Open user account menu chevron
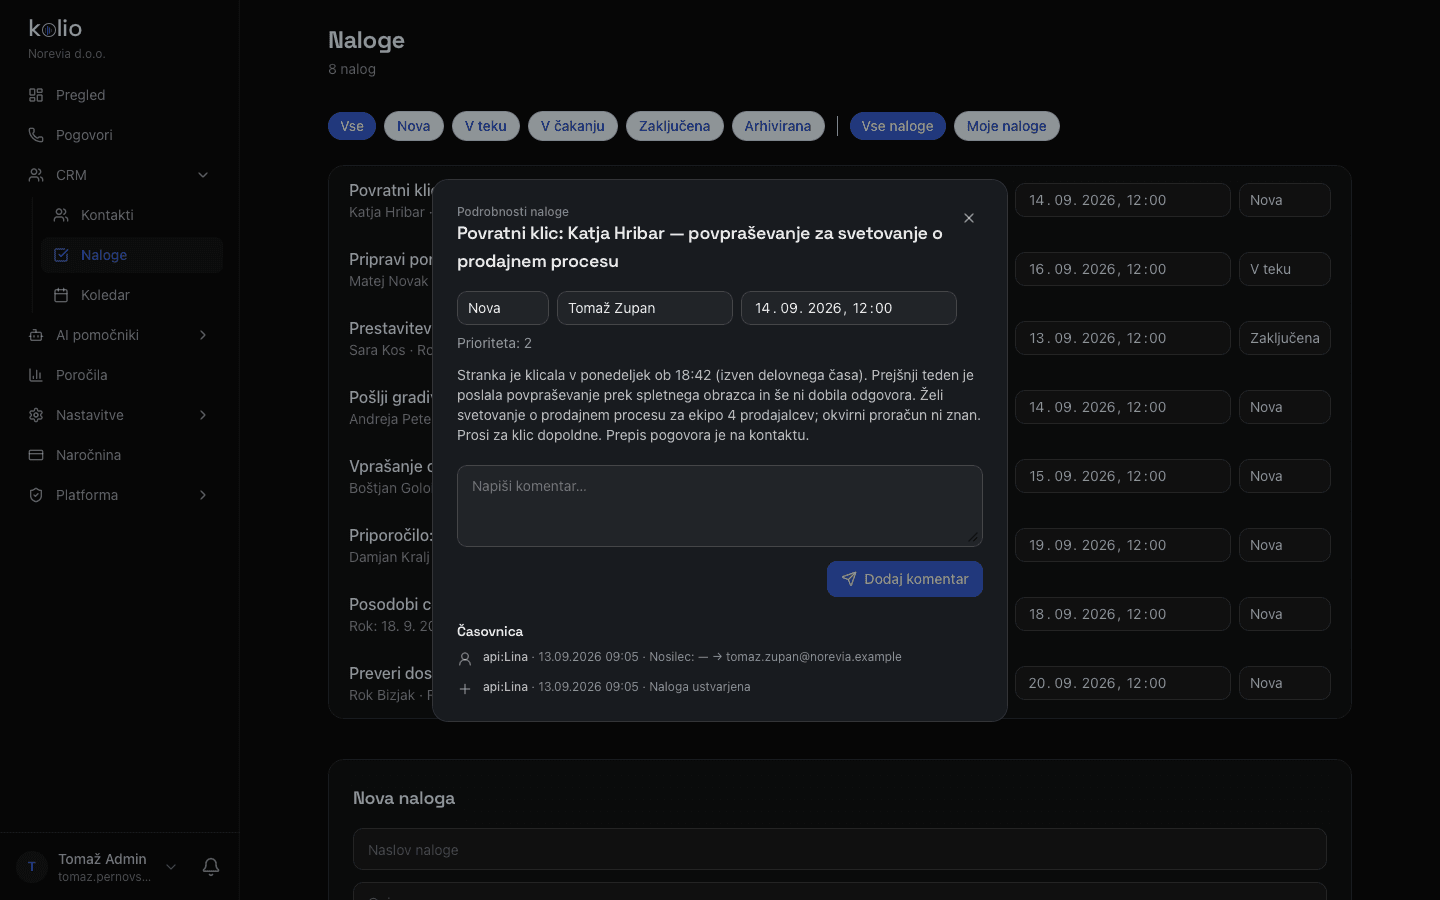 (171, 867)
